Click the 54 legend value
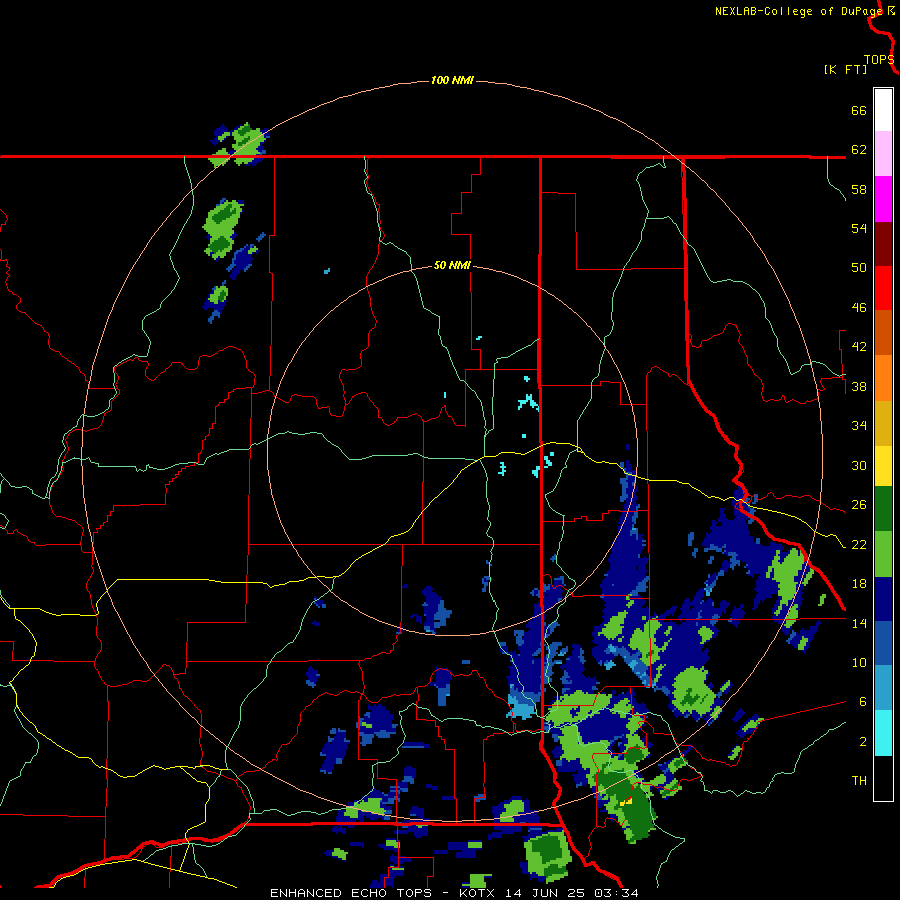The image size is (900, 900). click(859, 228)
